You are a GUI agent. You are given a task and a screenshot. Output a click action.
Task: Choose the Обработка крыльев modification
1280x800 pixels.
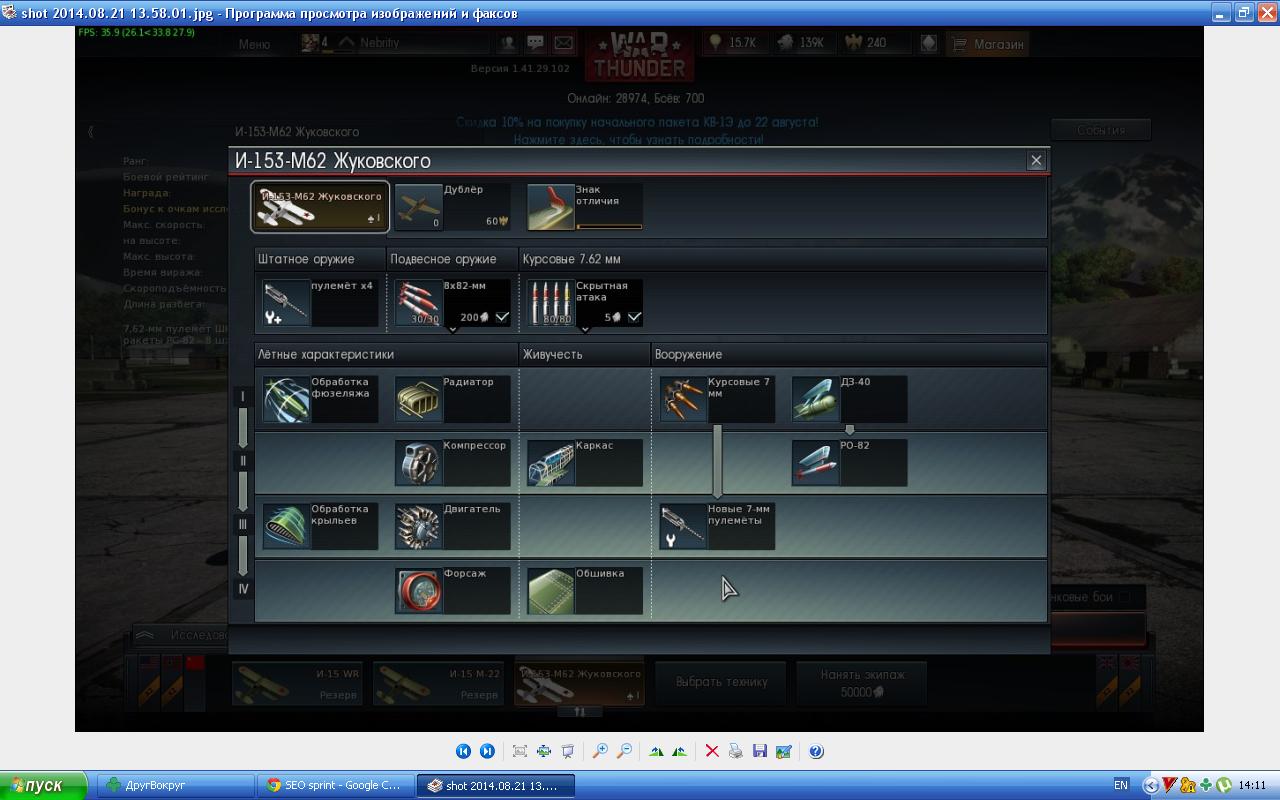coord(320,526)
